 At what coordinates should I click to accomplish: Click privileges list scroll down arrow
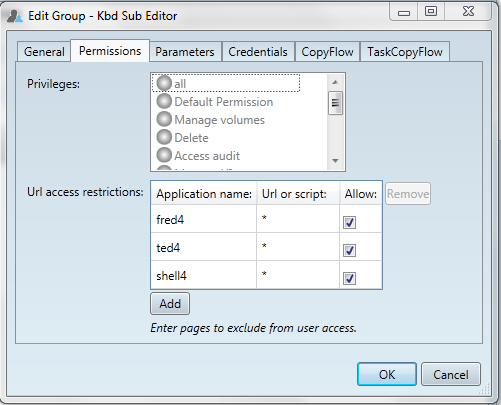pyautogui.click(x=335, y=161)
